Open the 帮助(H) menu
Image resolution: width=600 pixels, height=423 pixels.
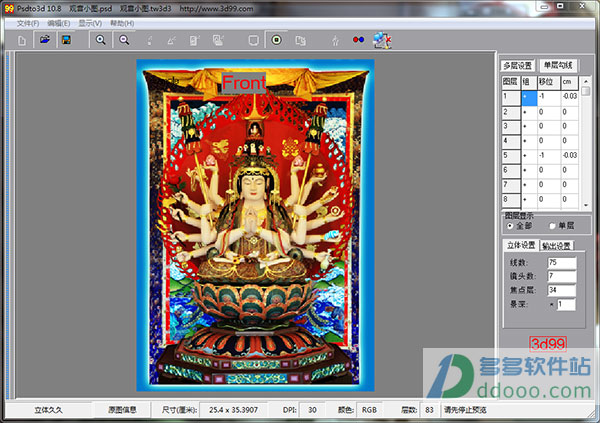click(x=122, y=24)
